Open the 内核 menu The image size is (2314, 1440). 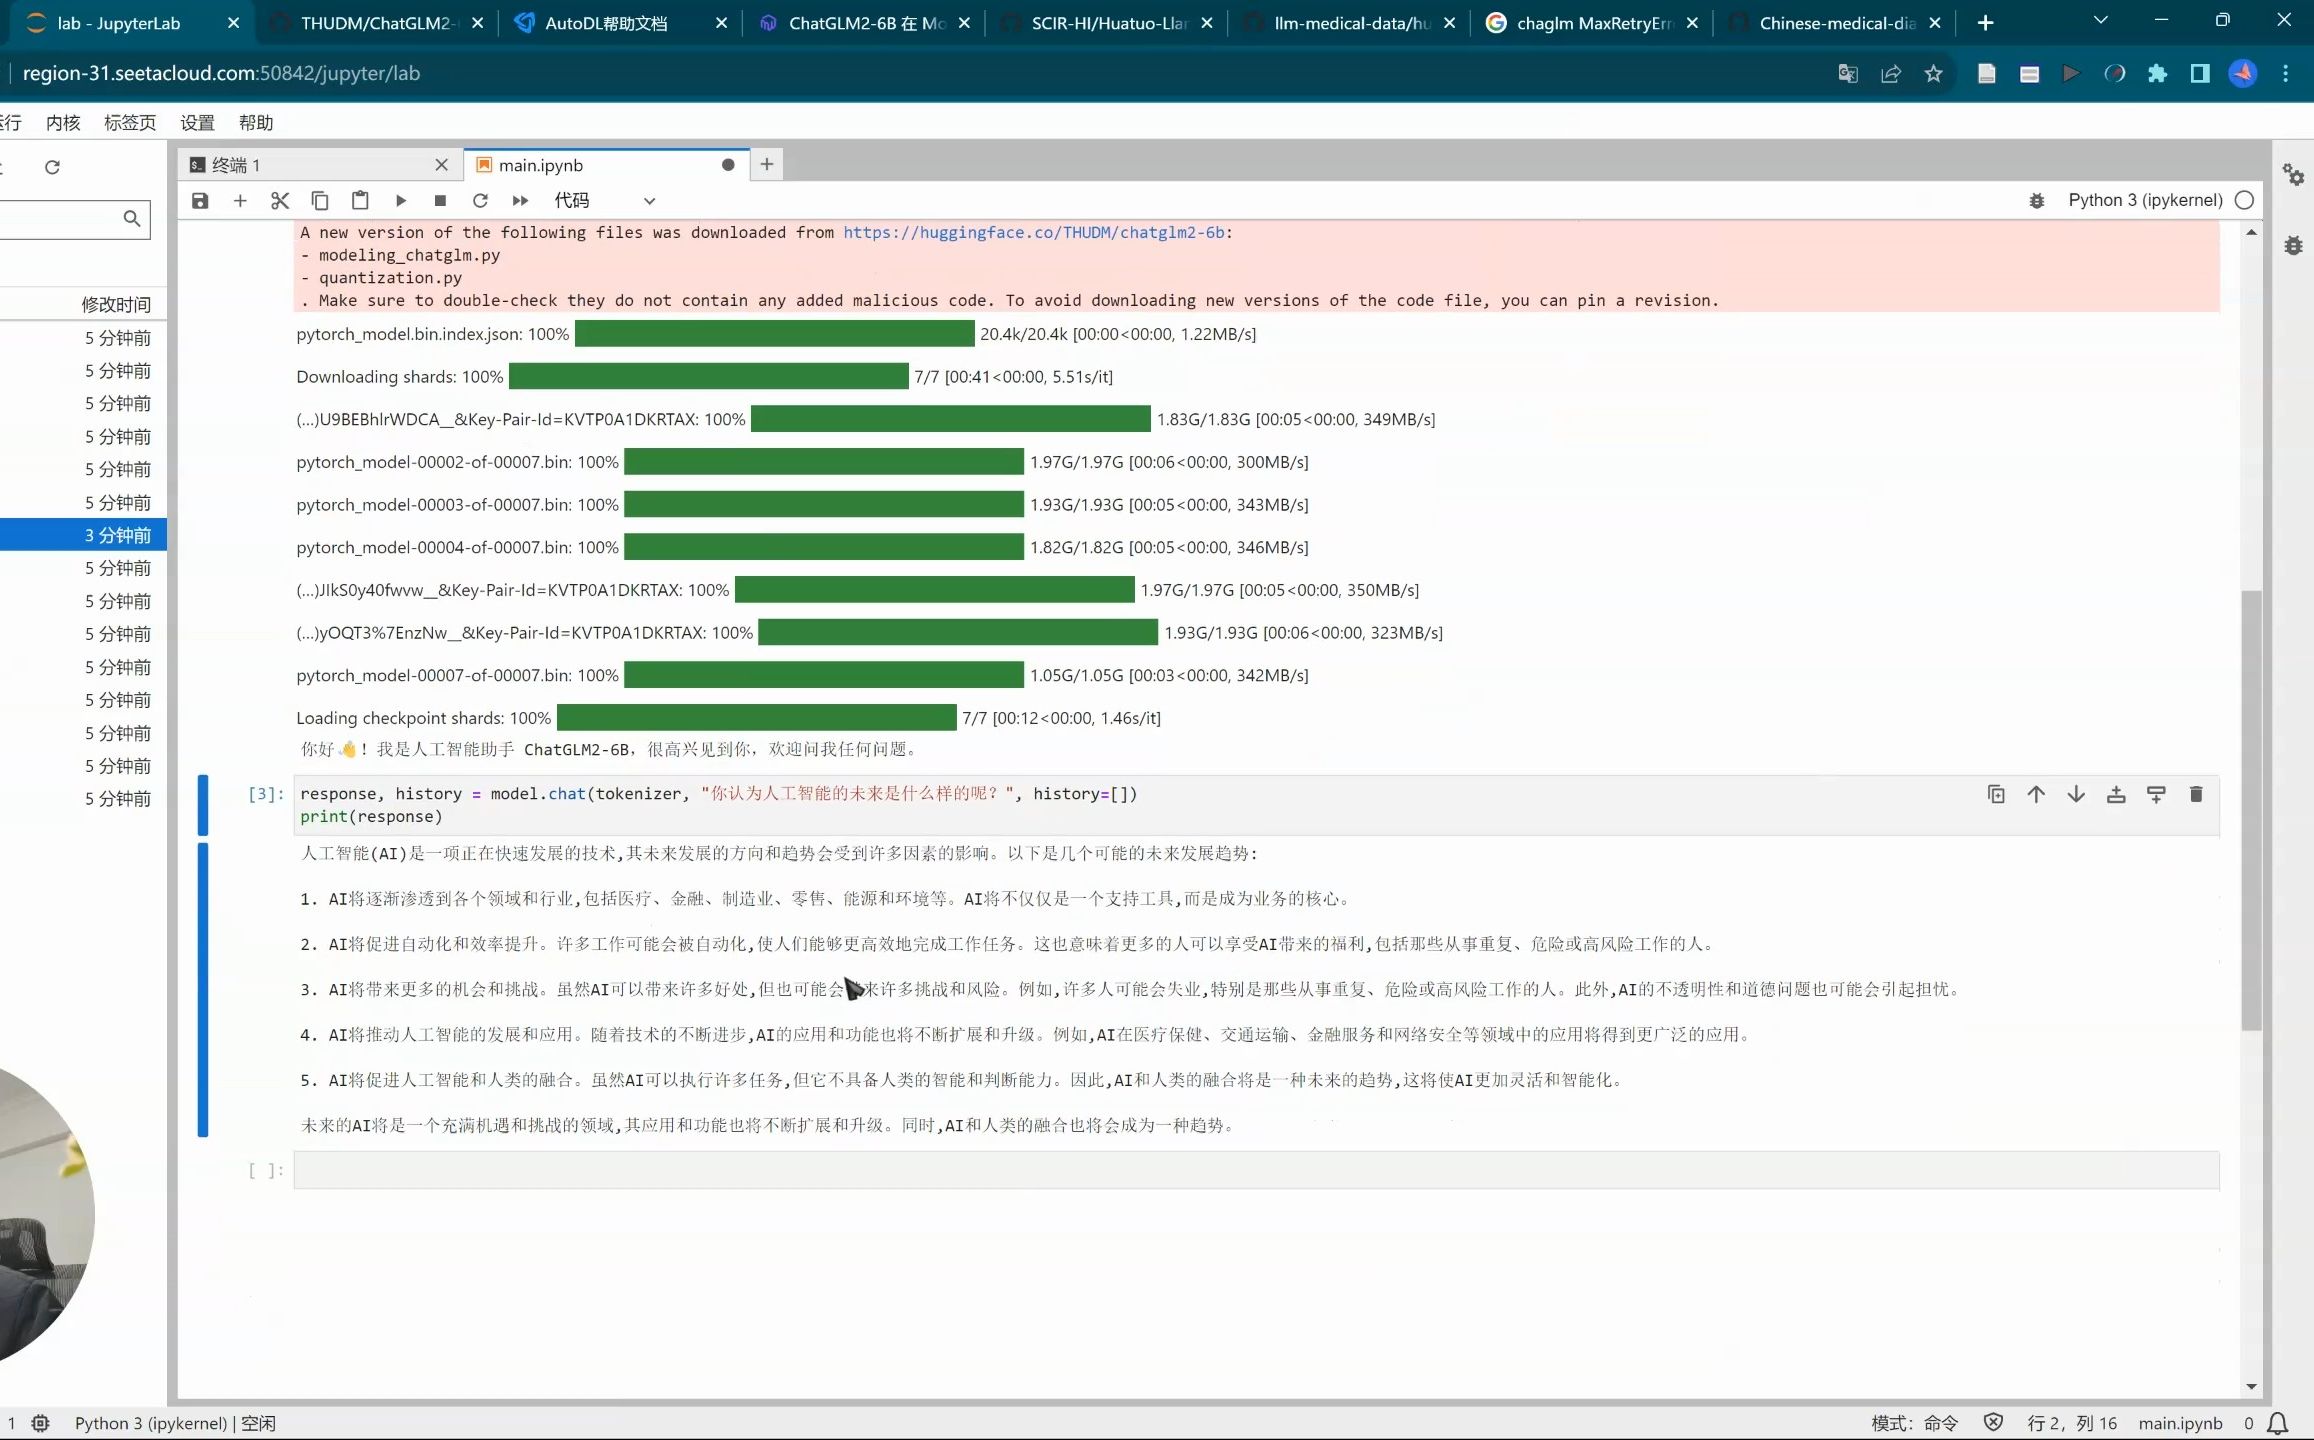(x=63, y=123)
